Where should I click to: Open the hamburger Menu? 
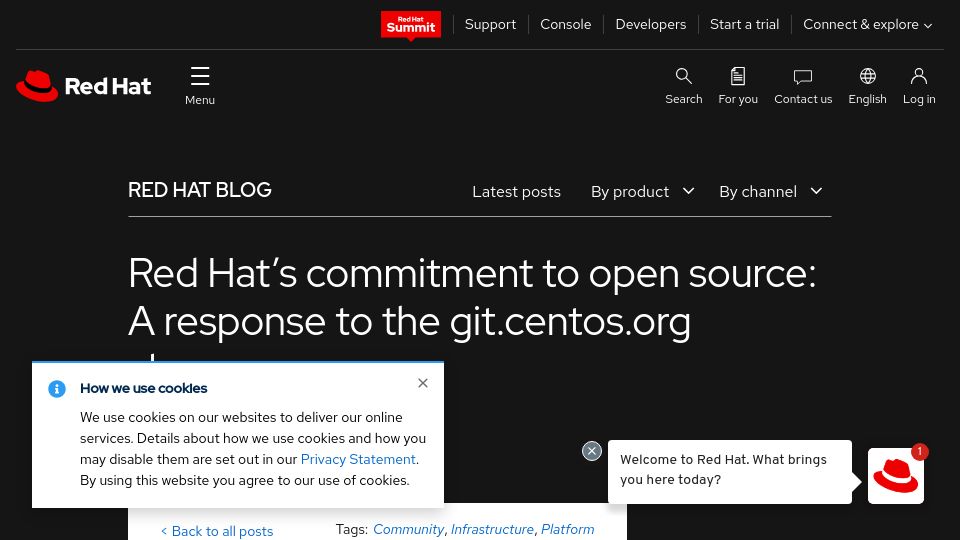tap(200, 86)
